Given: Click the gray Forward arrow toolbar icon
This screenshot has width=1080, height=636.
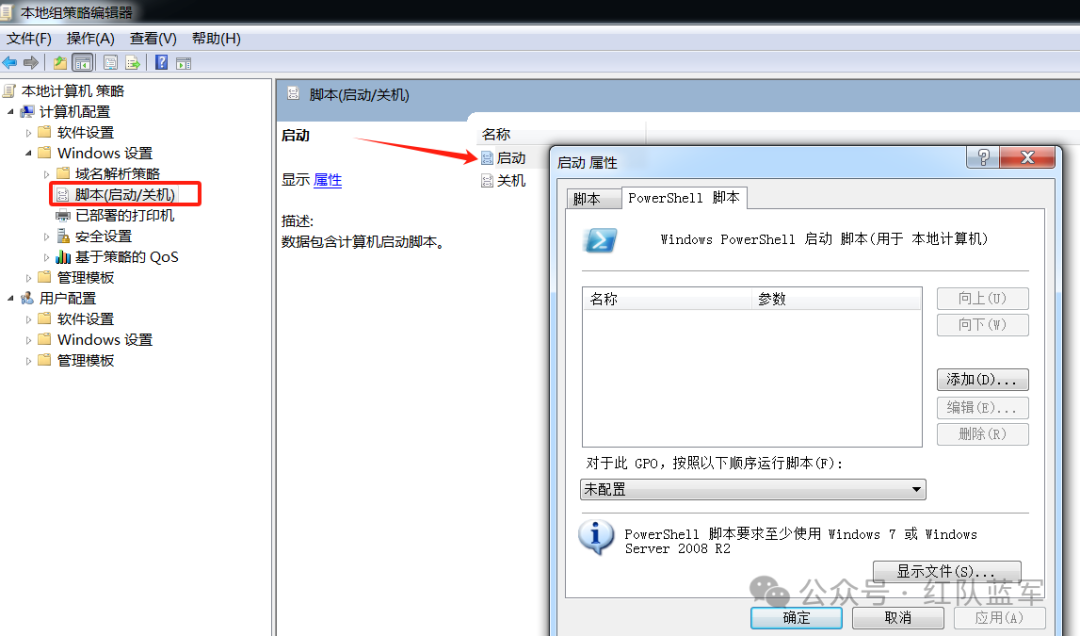Looking at the screenshot, I should tap(31, 63).
